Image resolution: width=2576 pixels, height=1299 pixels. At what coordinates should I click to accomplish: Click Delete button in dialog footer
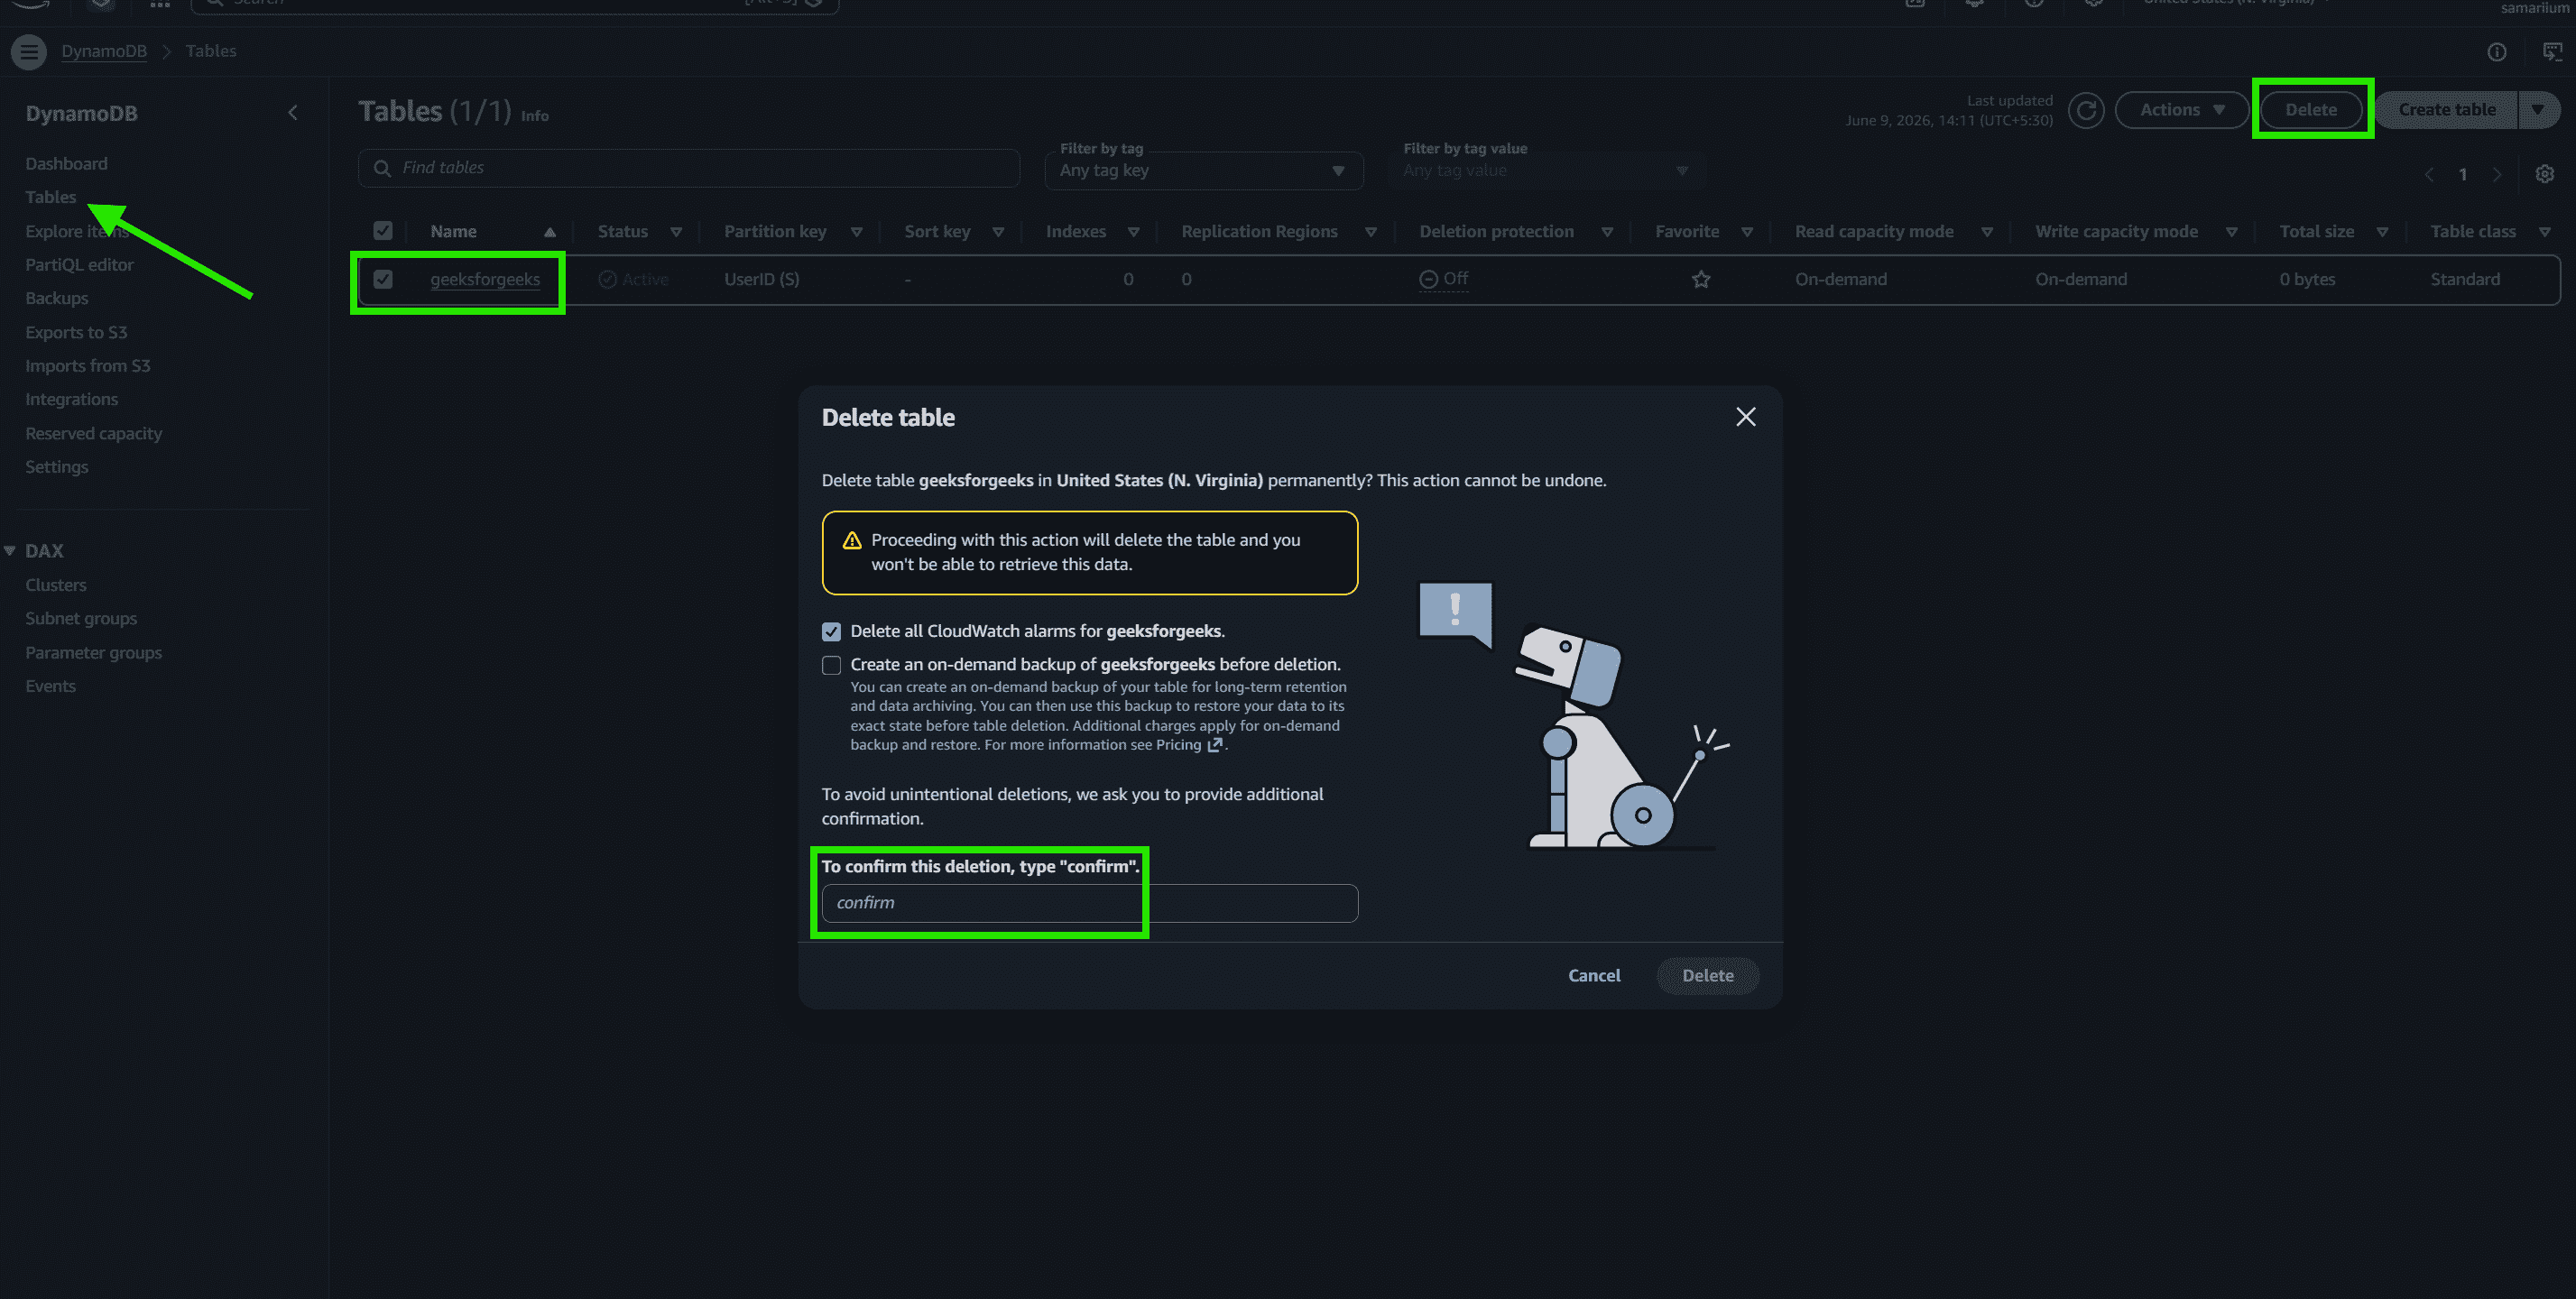click(1707, 976)
